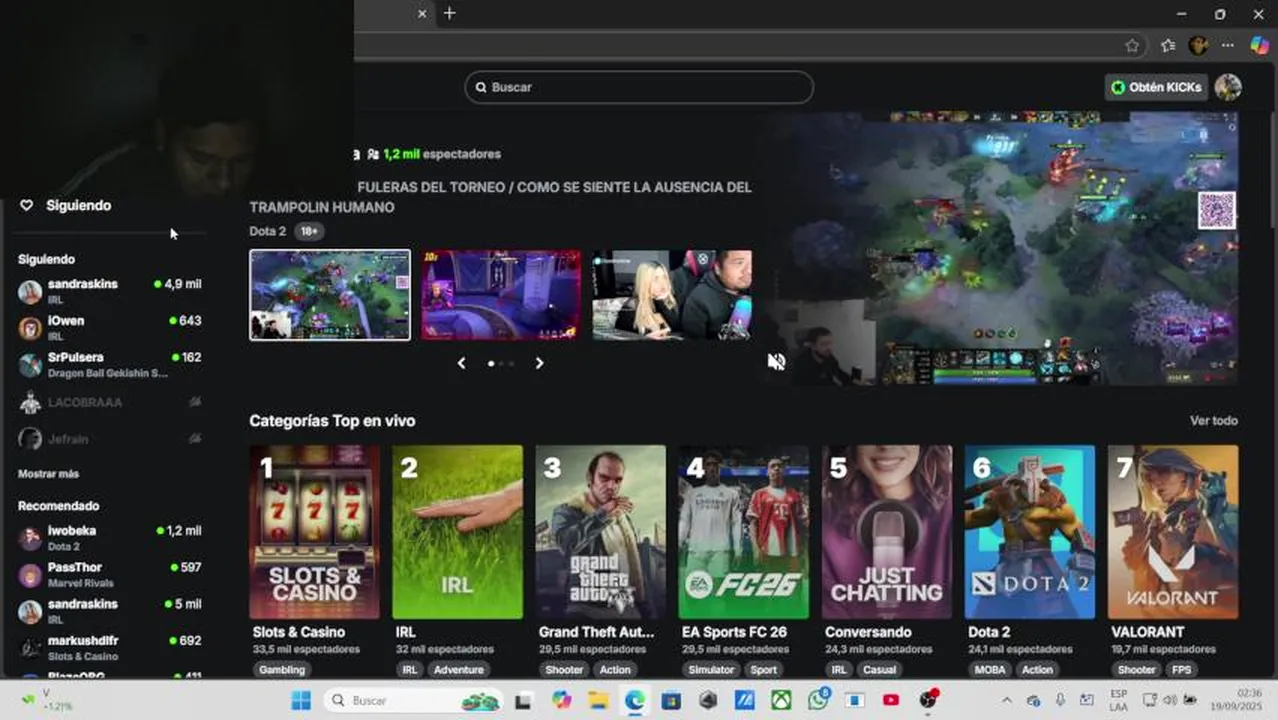
Task: Open Edge settings and more menu
Action: pyautogui.click(x=1228, y=45)
